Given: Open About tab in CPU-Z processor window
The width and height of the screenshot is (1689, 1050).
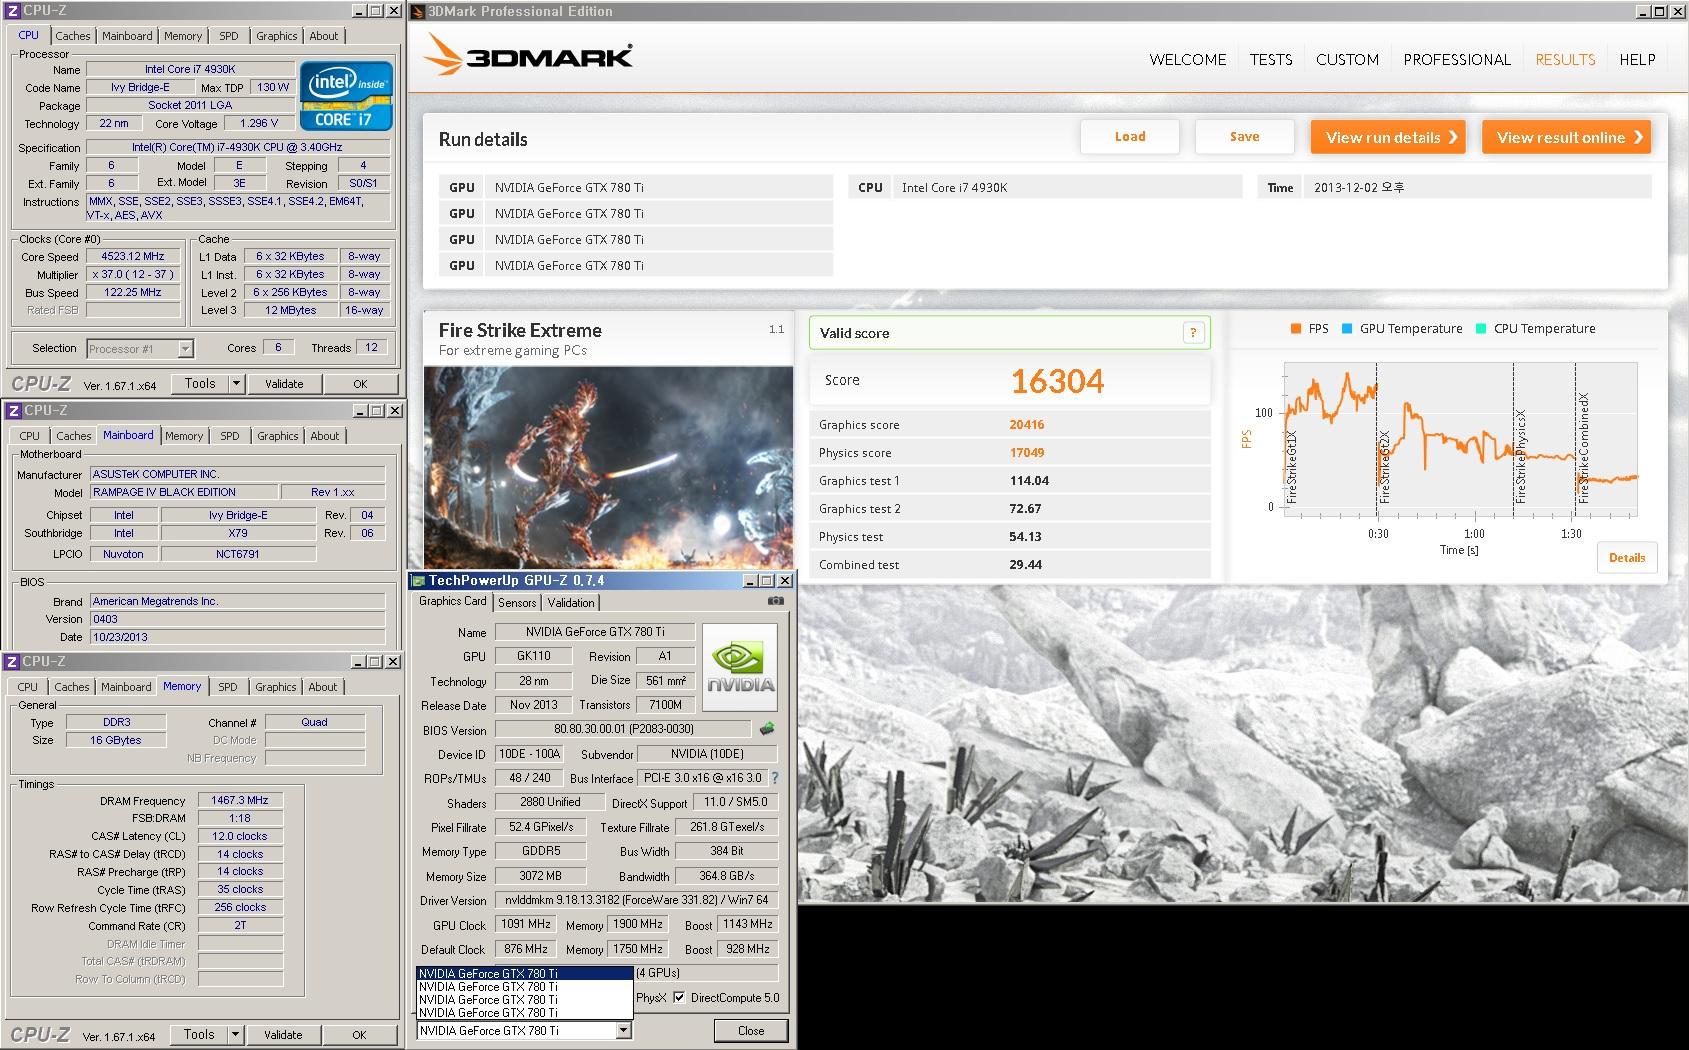Looking at the screenshot, I should [x=324, y=36].
